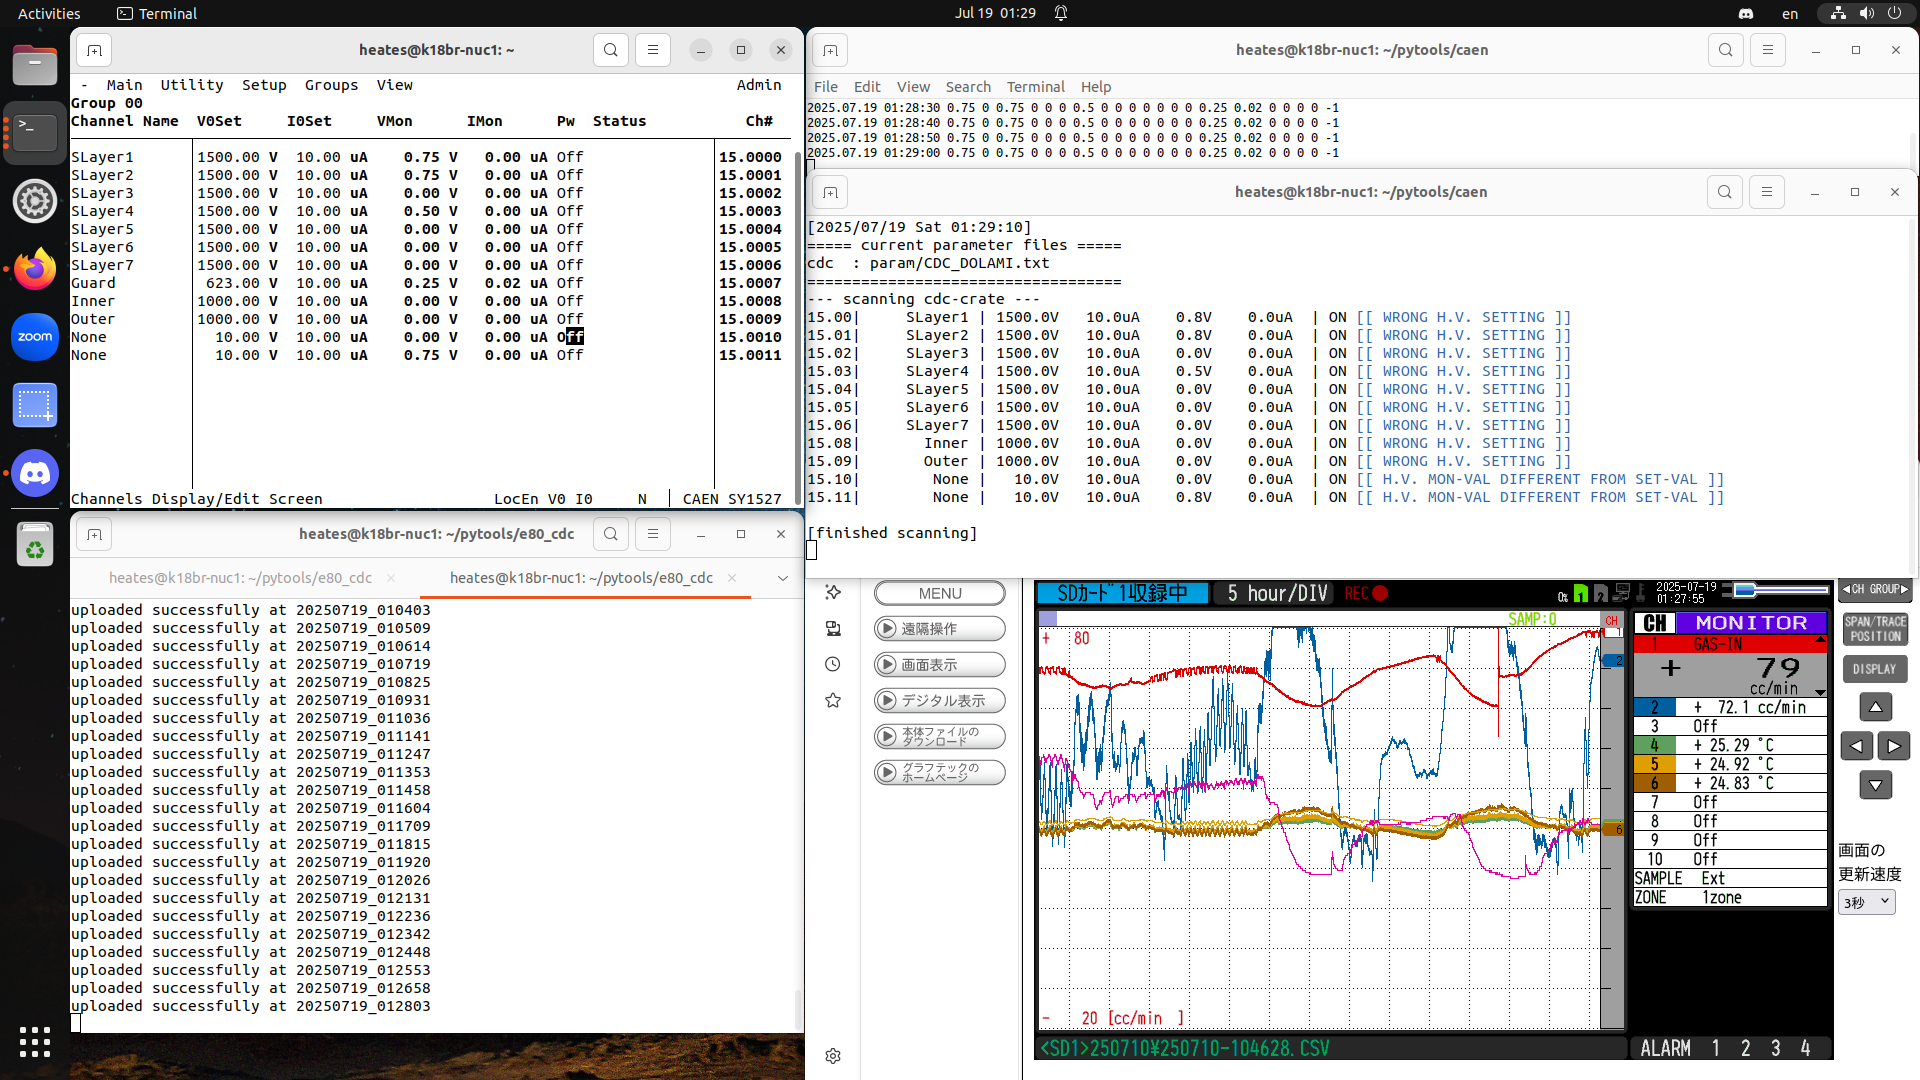Screen dimensions: 1920x1080
Task: Click search icon in top-left terminal
Action: click(x=611, y=50)
